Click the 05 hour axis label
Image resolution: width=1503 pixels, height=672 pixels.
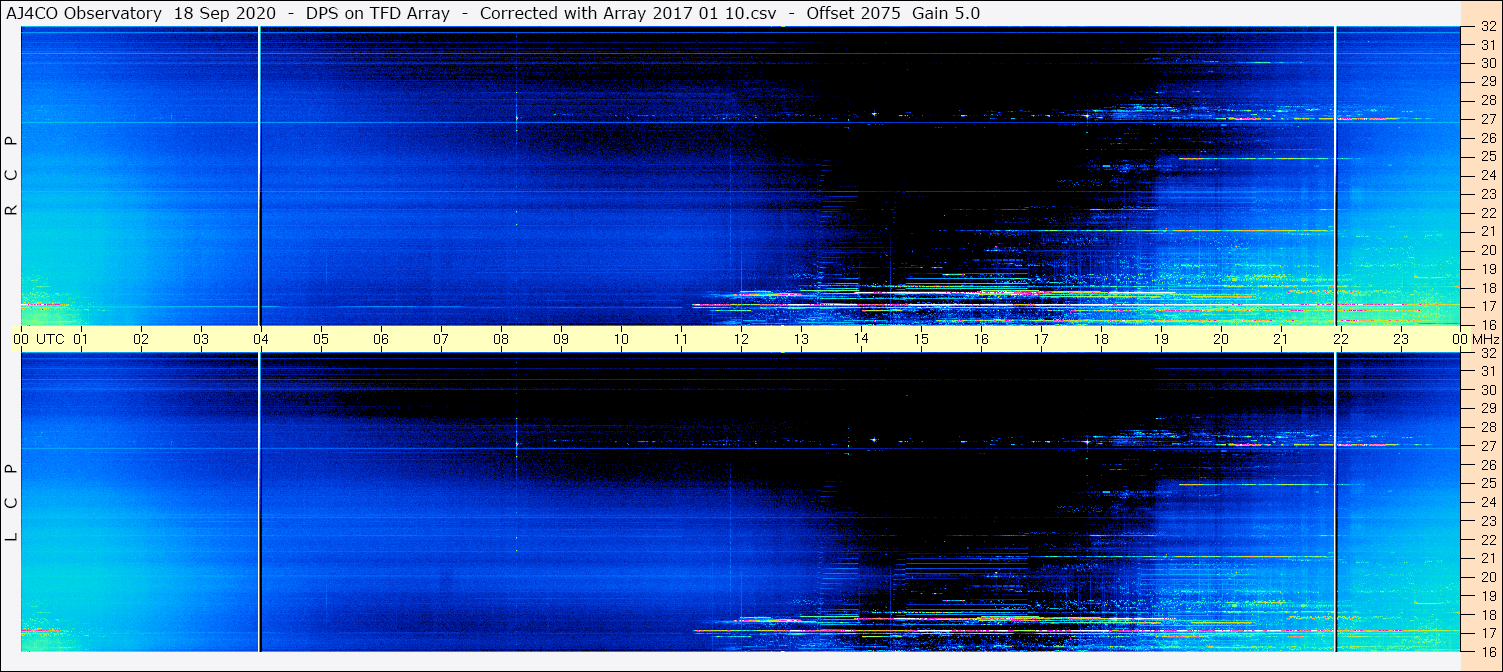[321, 339]
